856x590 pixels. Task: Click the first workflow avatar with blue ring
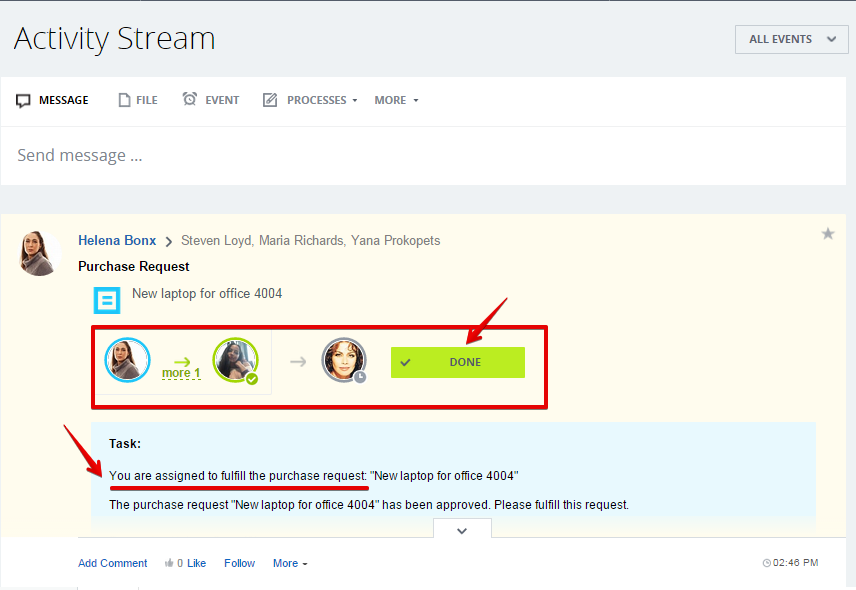tap(127, 360)
